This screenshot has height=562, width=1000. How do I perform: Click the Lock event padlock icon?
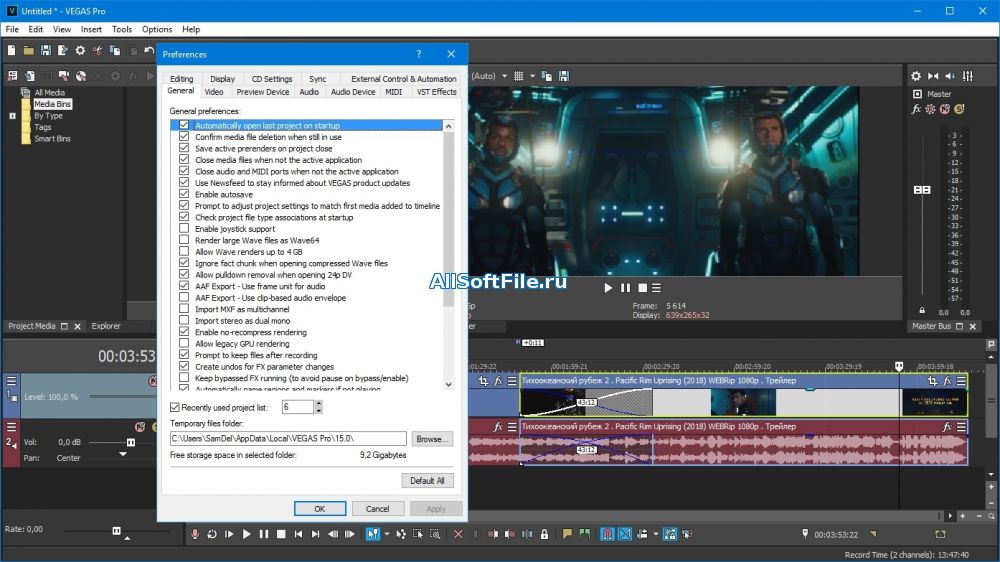pos(544,534)
